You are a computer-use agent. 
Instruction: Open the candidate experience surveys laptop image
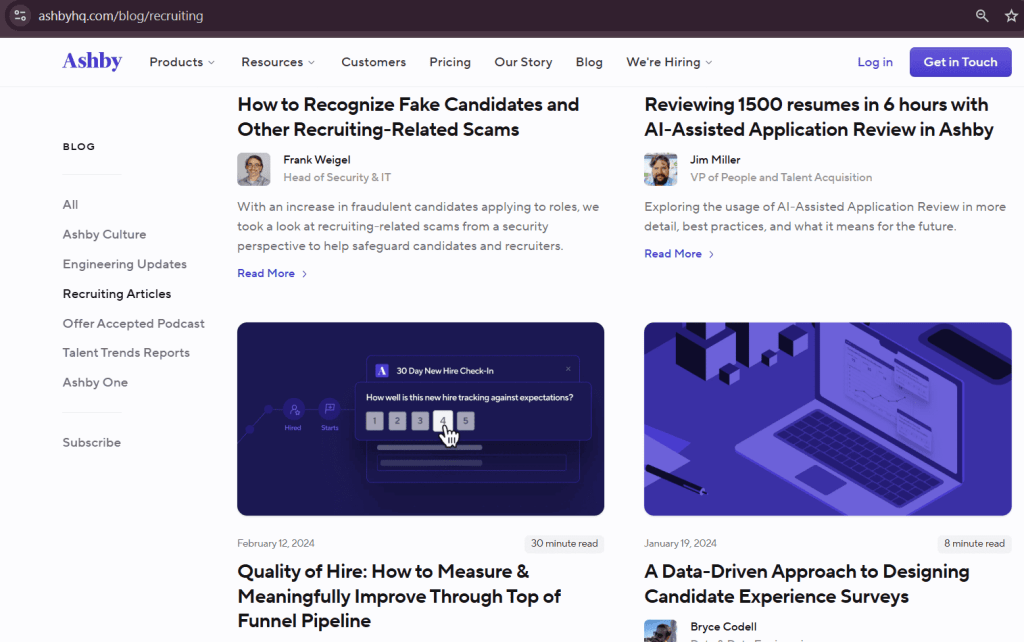coord(827,418)
